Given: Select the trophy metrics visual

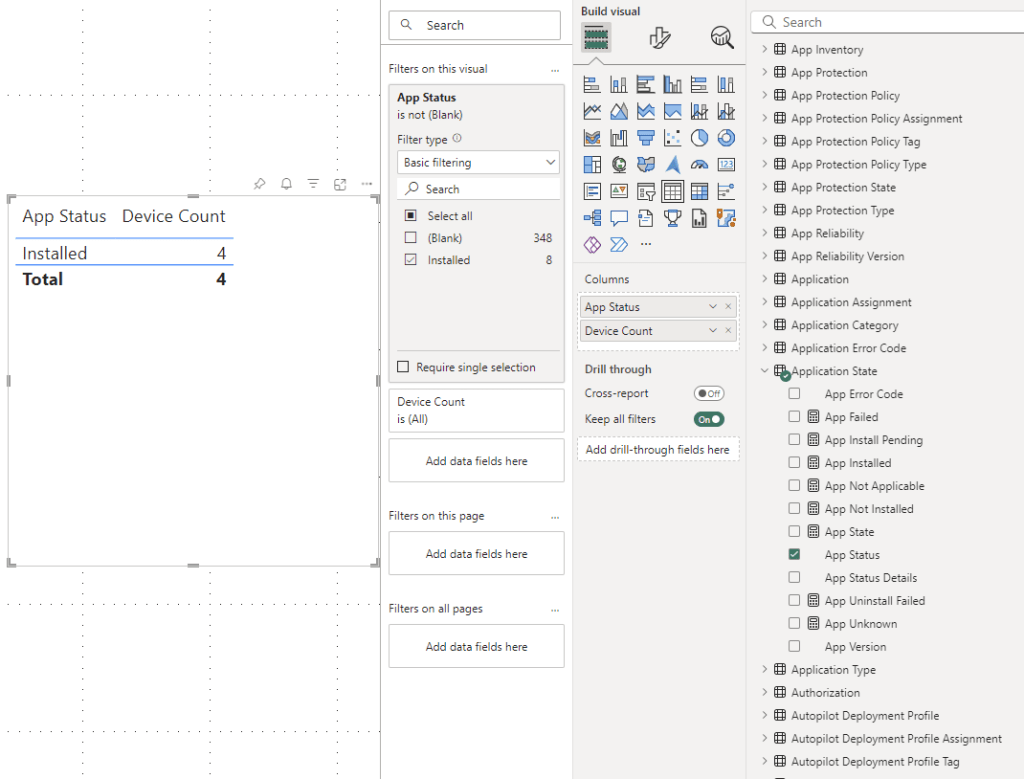Looking at the screenshot, I should pos(672,218).
